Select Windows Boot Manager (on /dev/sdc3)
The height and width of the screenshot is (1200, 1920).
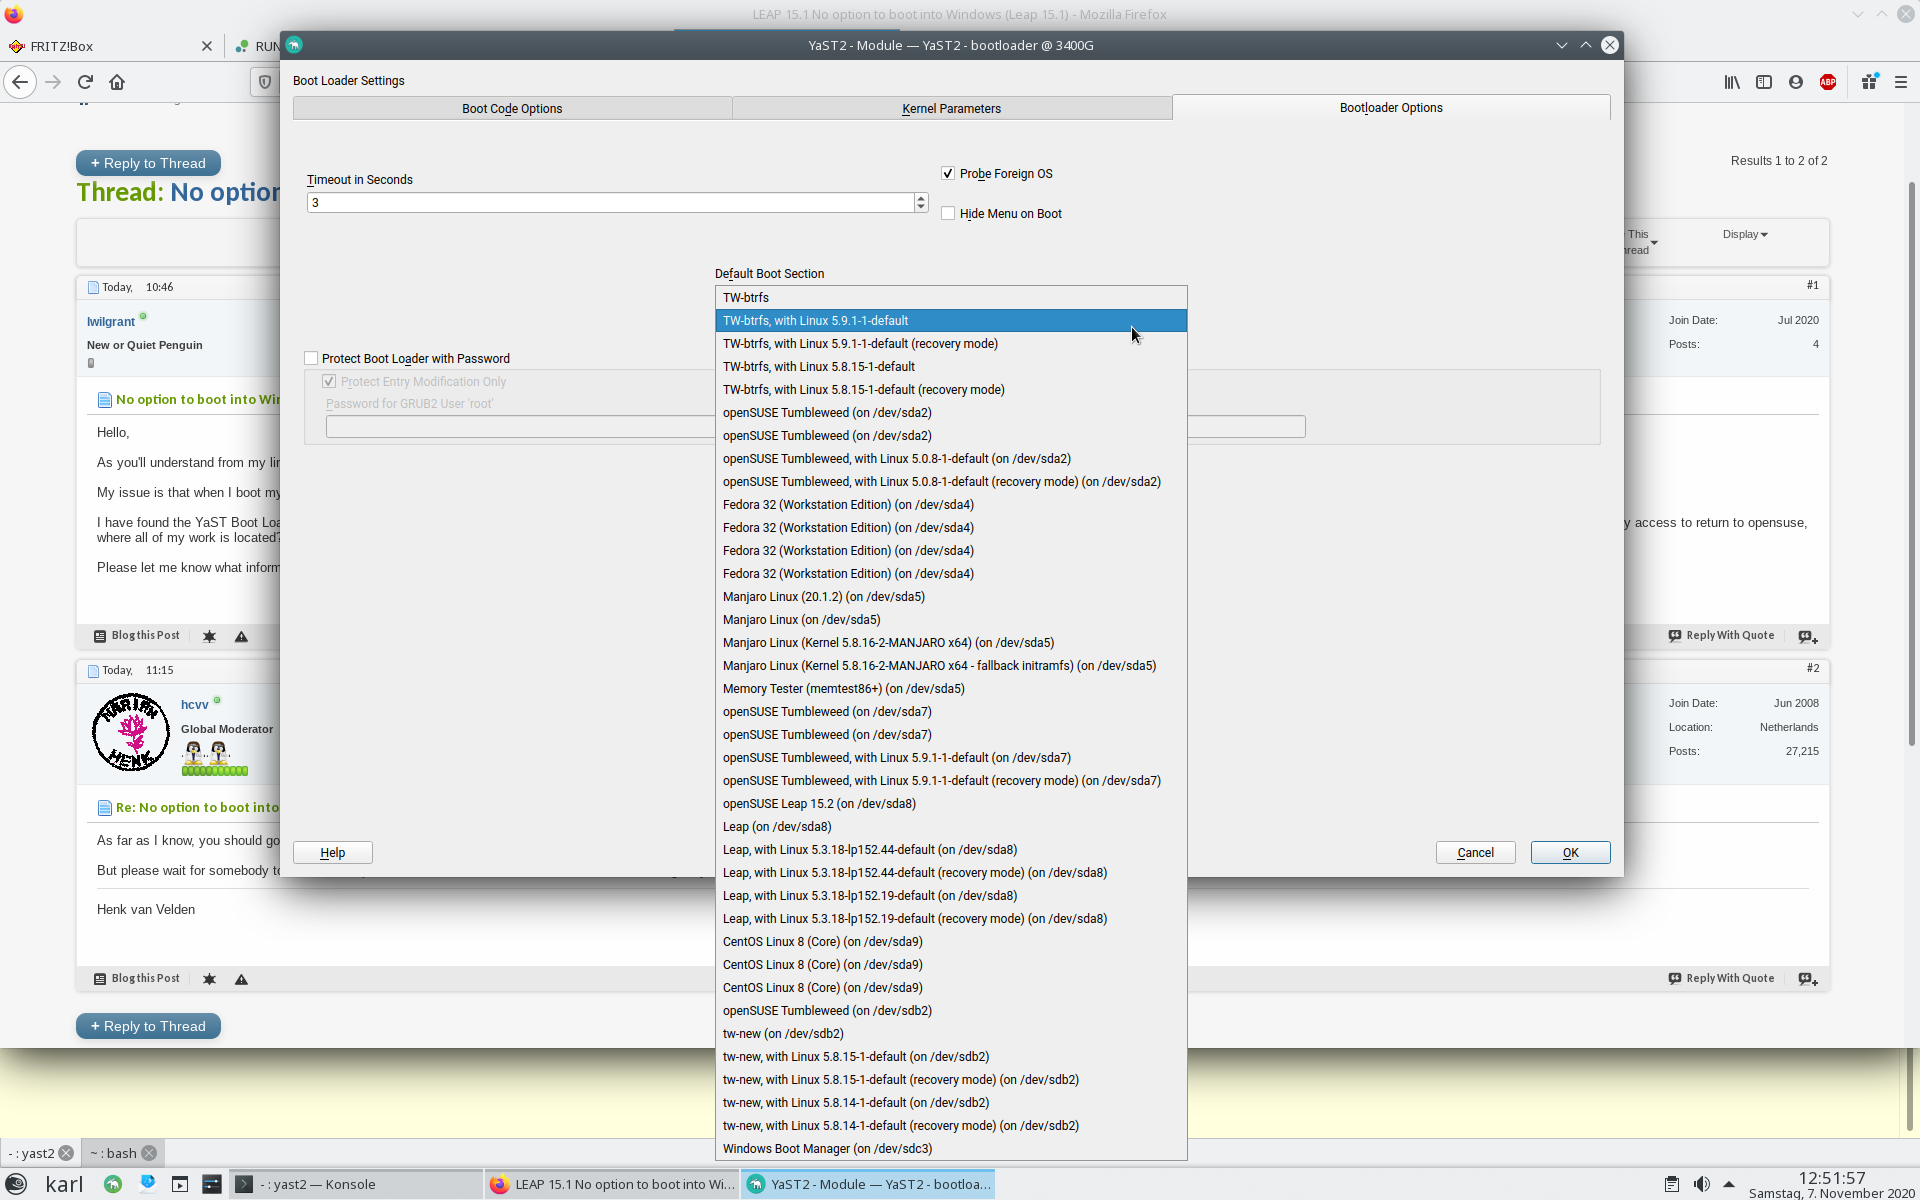[x=951, y=1149]
